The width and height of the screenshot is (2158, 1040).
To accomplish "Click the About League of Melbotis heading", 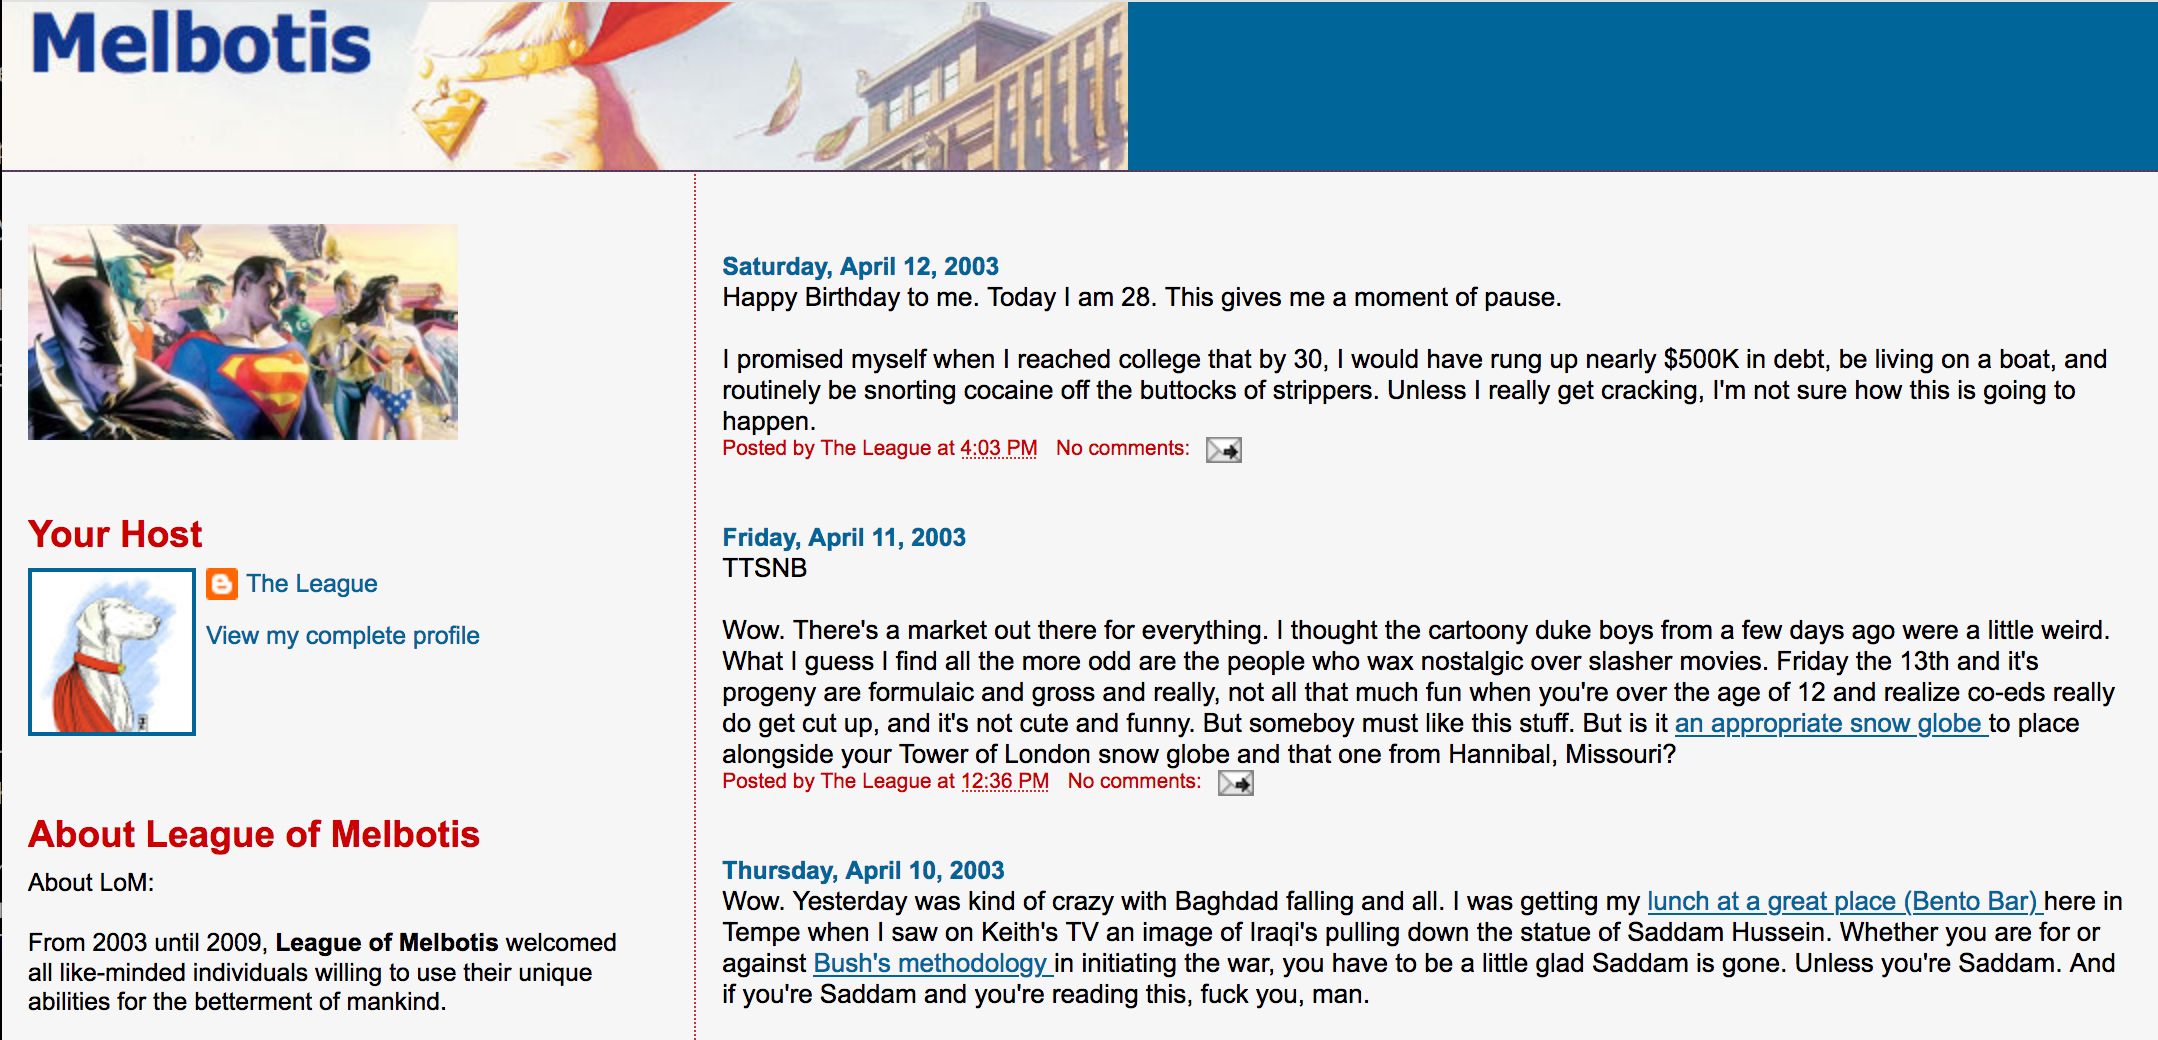I will pos(254,834).
